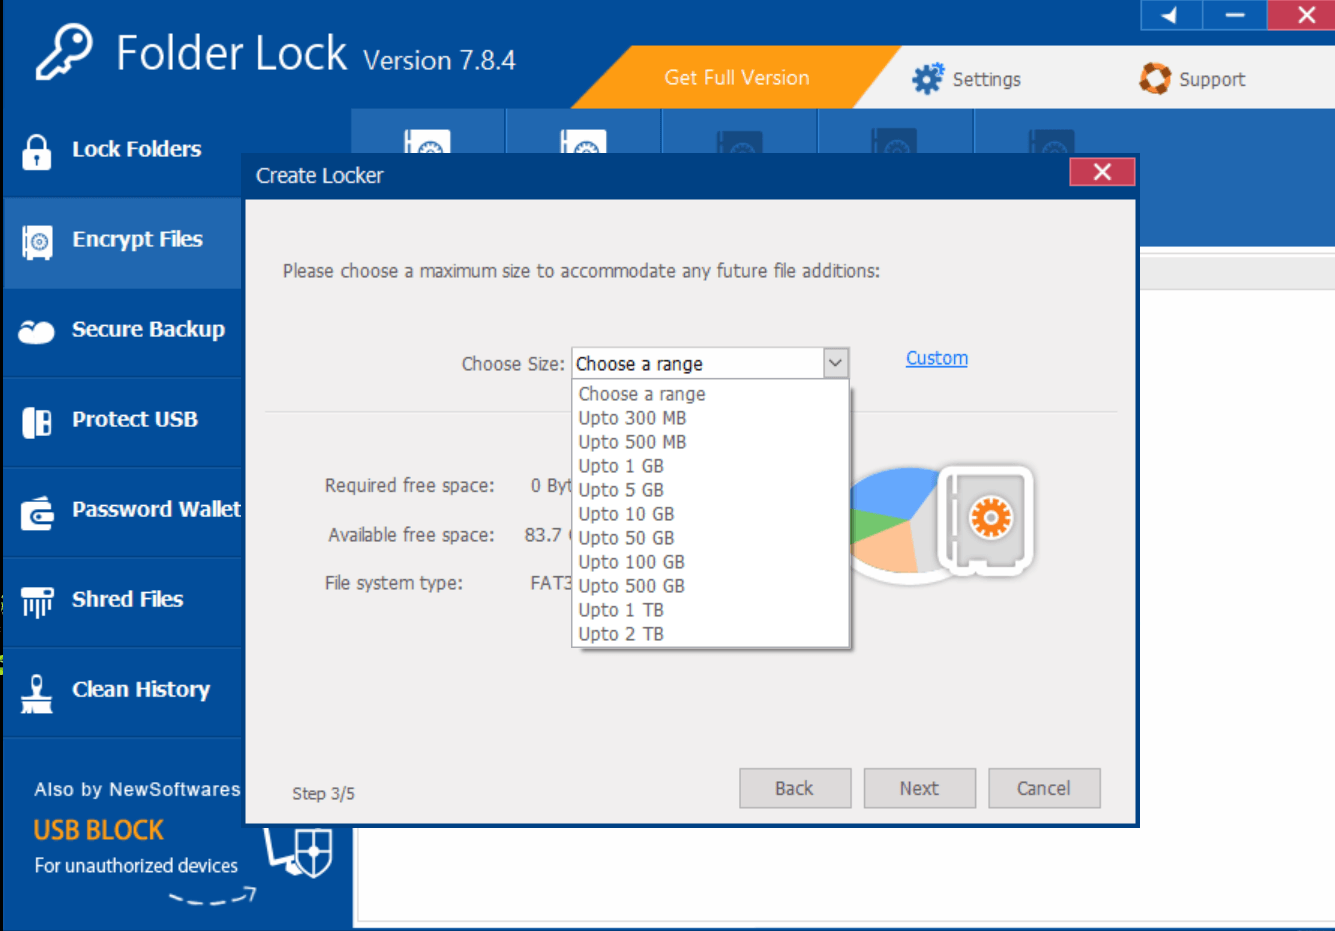Click the Settings gear icon

(928, 78)
